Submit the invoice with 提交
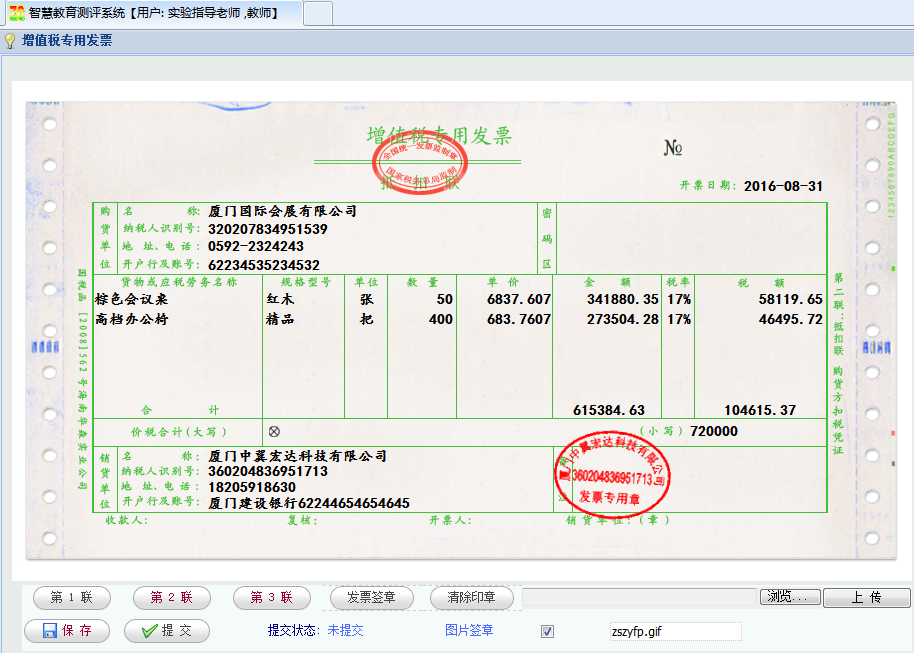 point(167,631)
